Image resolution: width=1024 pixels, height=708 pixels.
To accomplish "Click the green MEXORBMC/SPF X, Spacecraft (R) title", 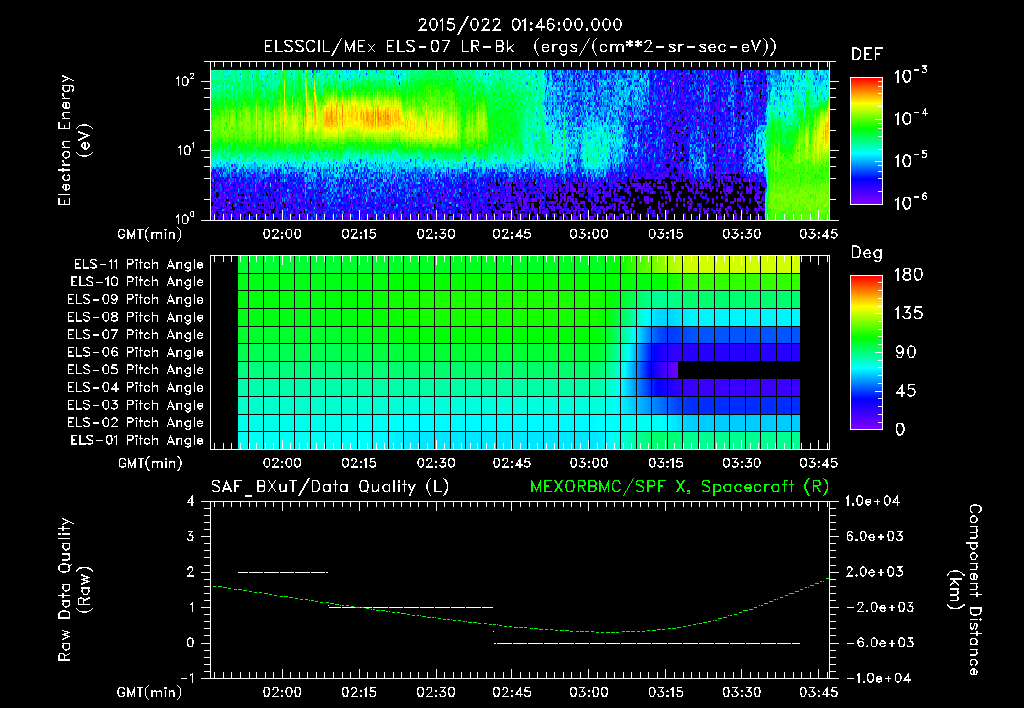I will (x=679, y=487).
